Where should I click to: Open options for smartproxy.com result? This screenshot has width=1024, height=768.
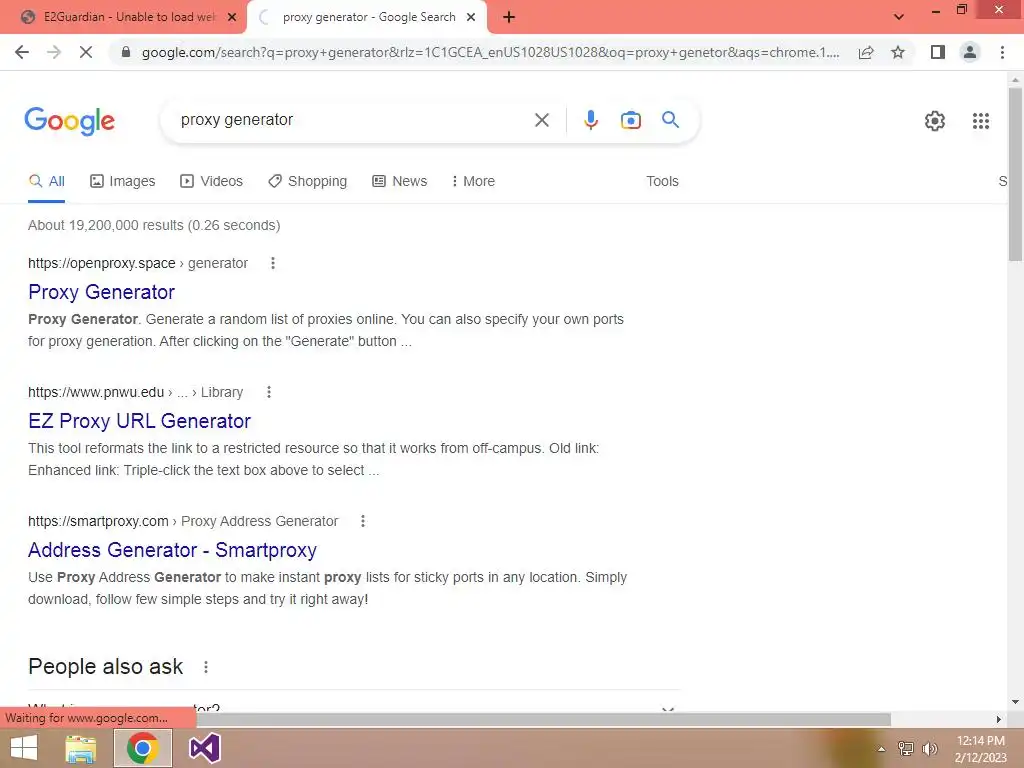click(x=363, y=521)
